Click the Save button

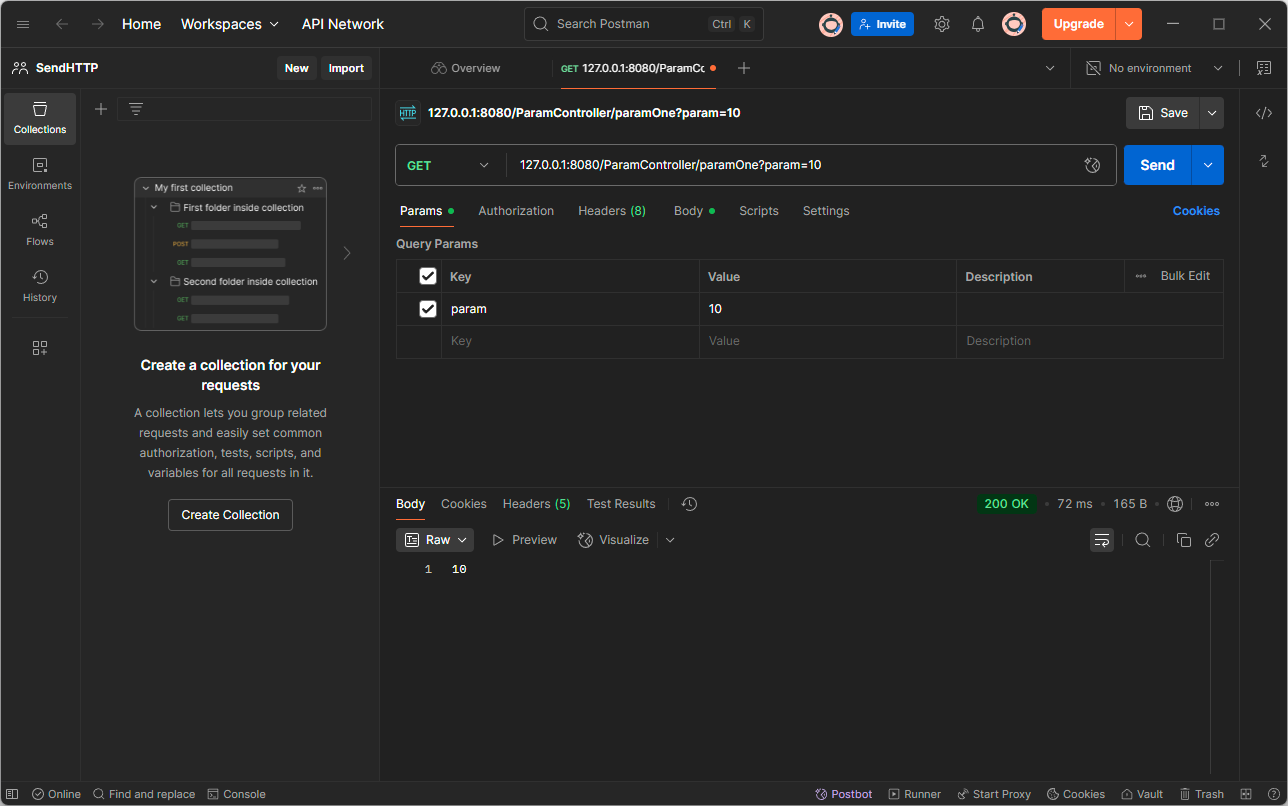pyautogui.click(x=1163, y=113)
